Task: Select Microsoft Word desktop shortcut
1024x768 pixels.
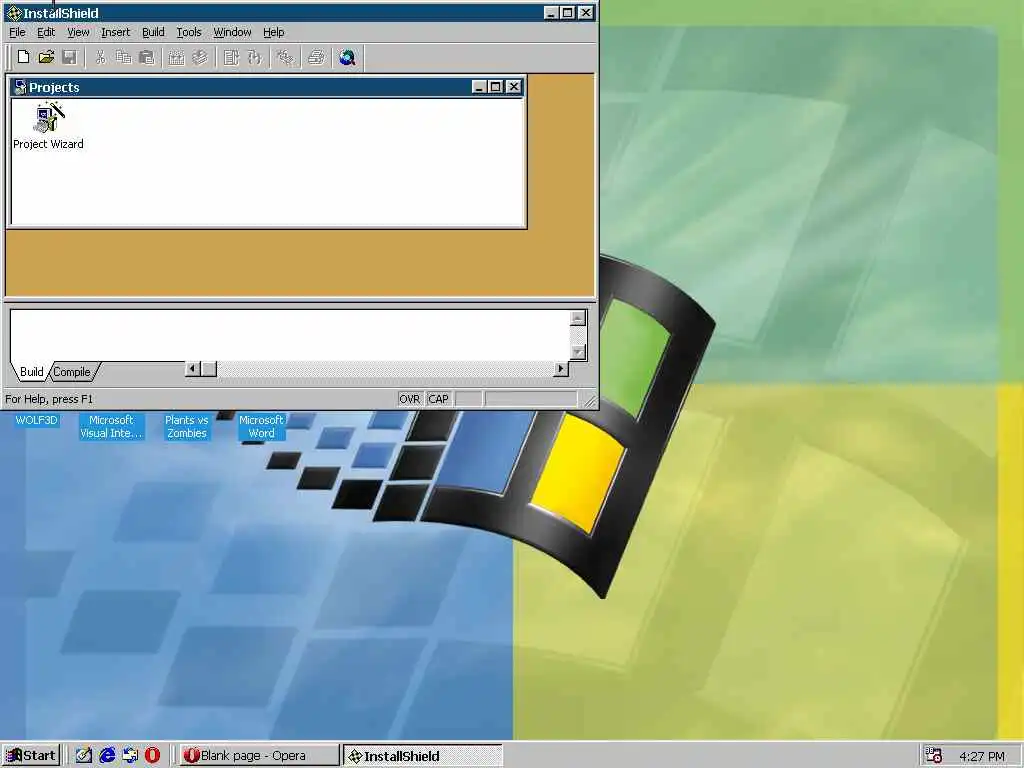Action: click(x=261, y=426)
